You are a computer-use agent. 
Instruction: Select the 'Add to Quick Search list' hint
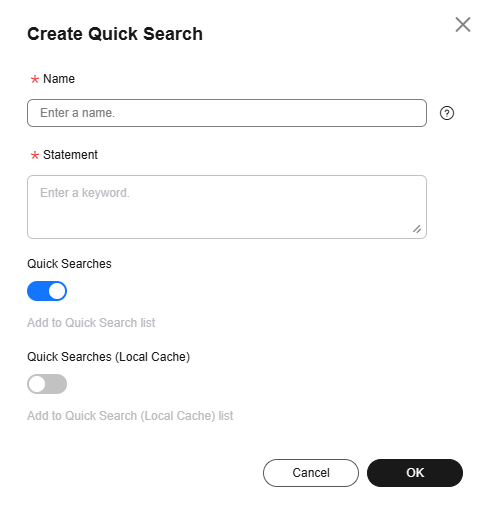[x=91, y=323]
